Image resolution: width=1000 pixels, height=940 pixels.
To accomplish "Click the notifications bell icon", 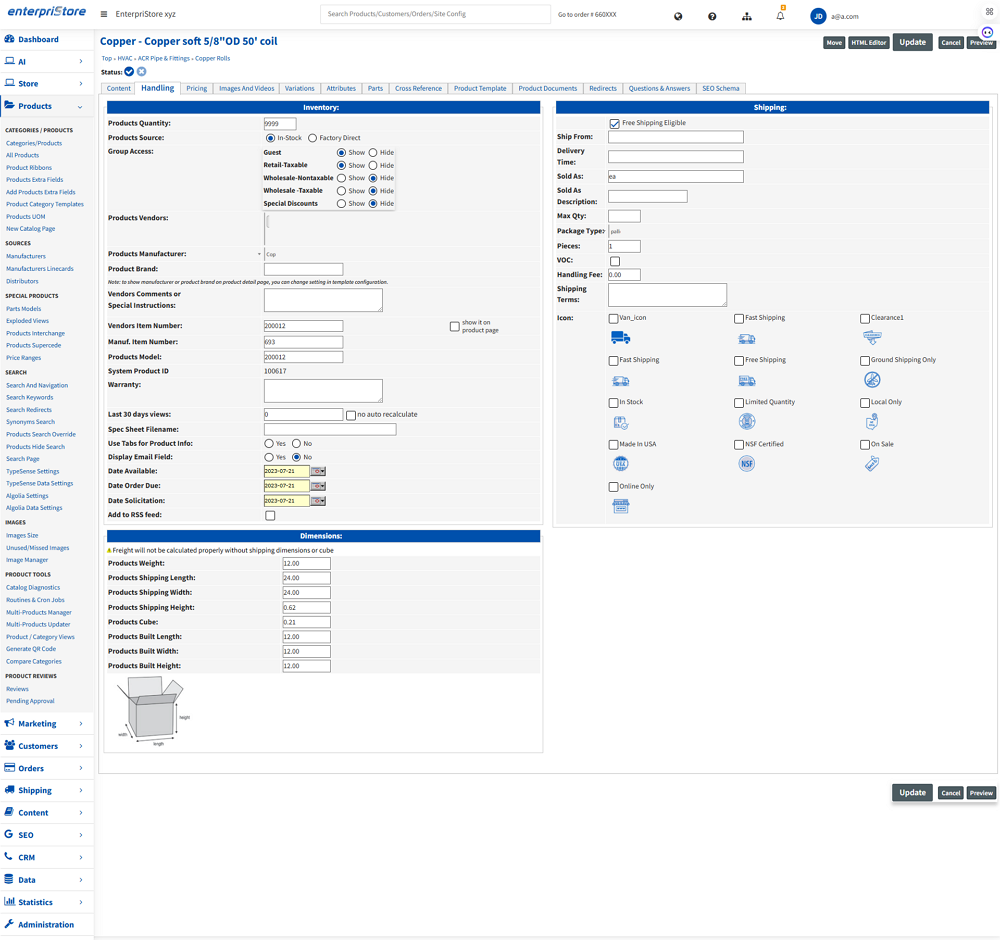I will coord(780,16).
